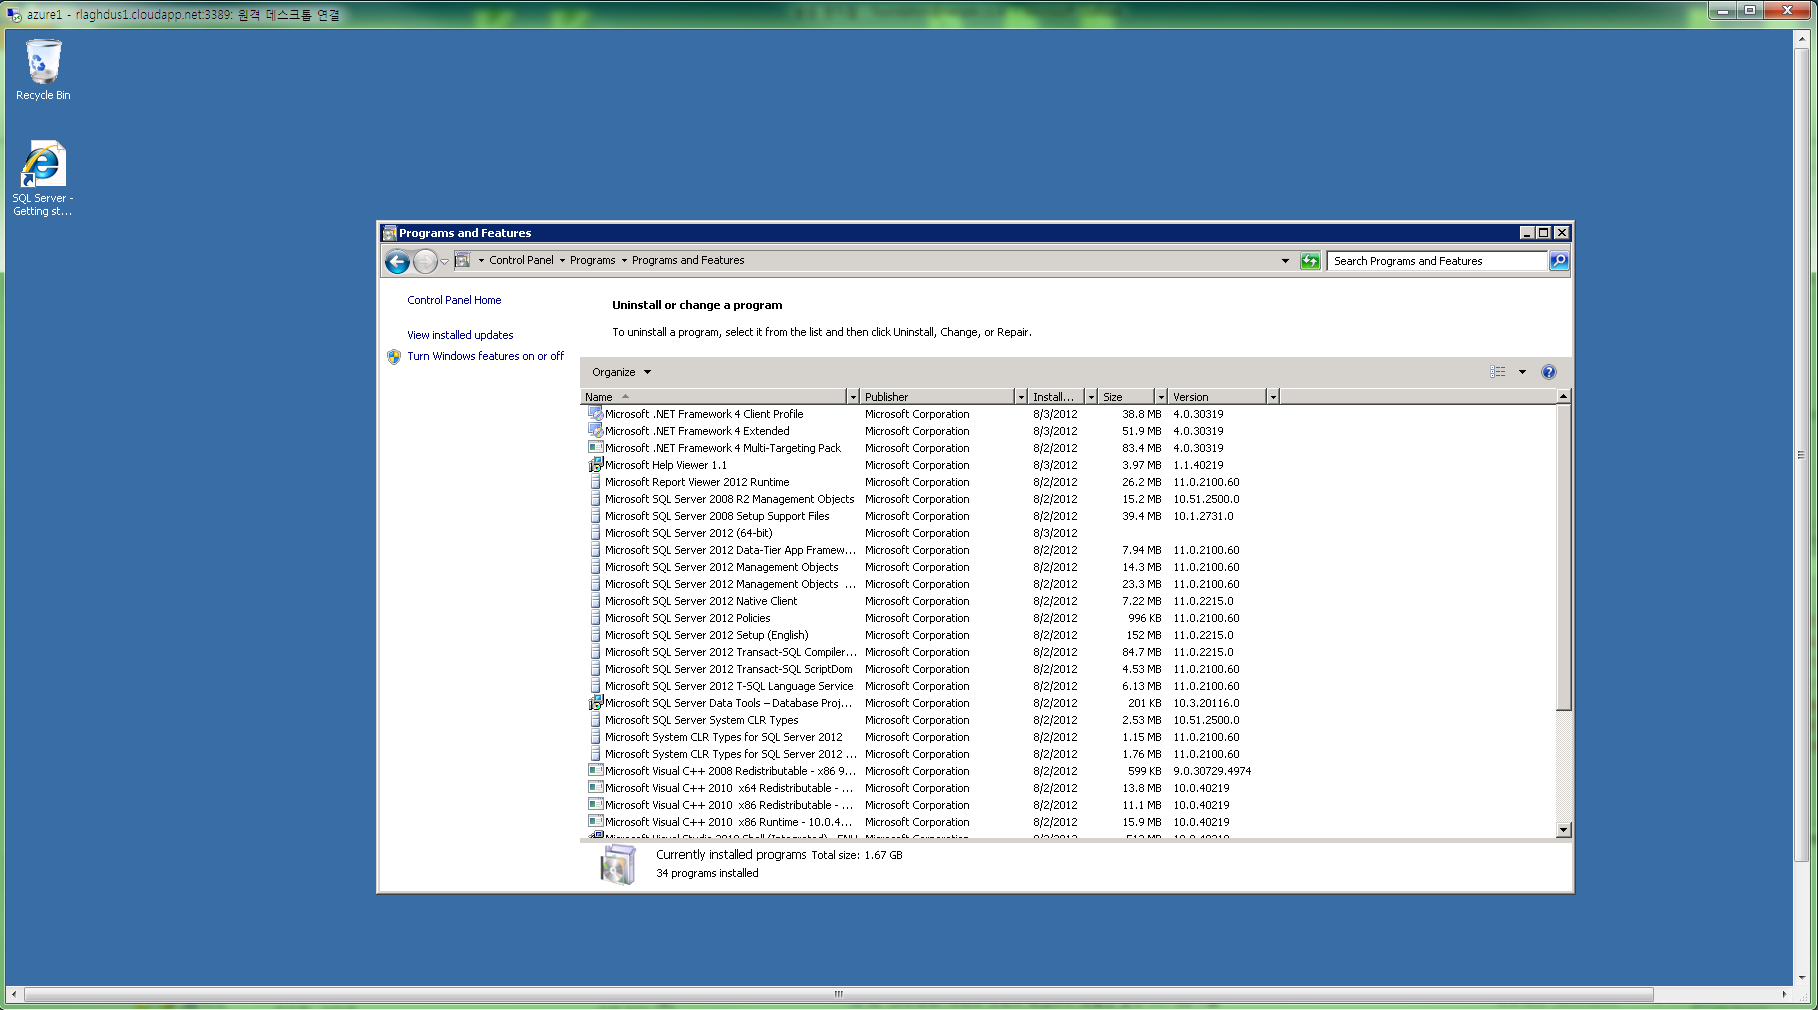Go back with the blue Back arrow
The image size is (1818, 1010).
(397, 261)
